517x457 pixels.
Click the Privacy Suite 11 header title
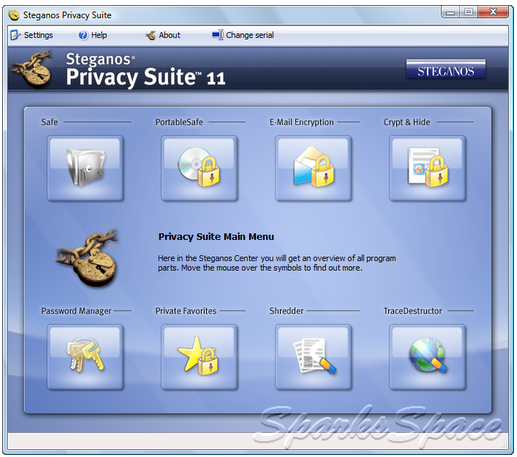pos(145,77)
